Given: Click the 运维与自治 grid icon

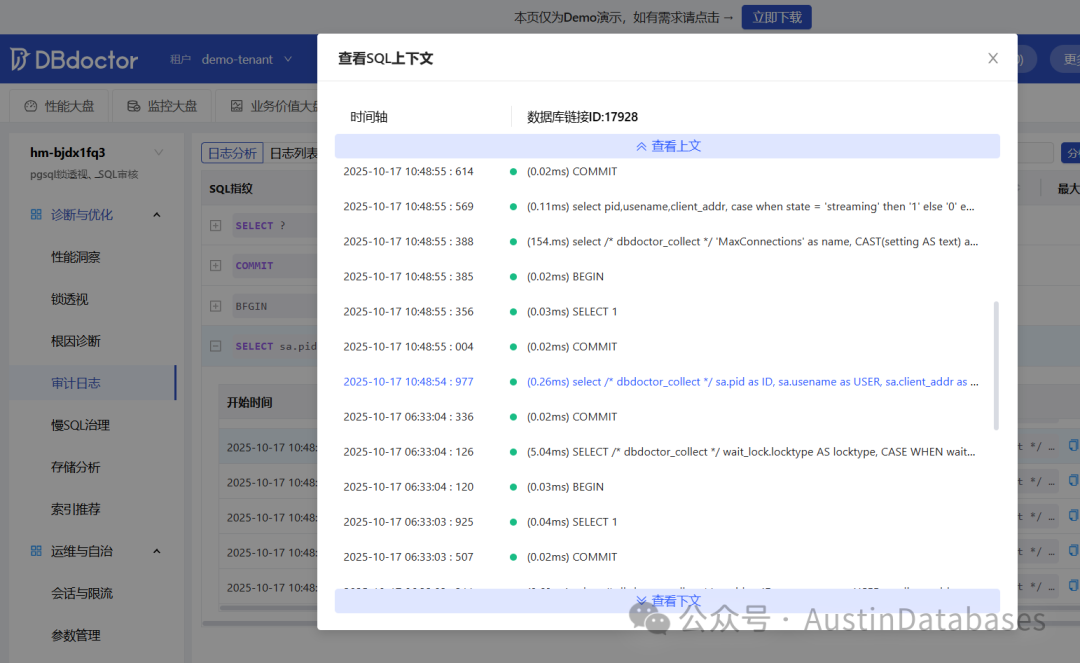Looking at the screenshot, I should point(36,551).
